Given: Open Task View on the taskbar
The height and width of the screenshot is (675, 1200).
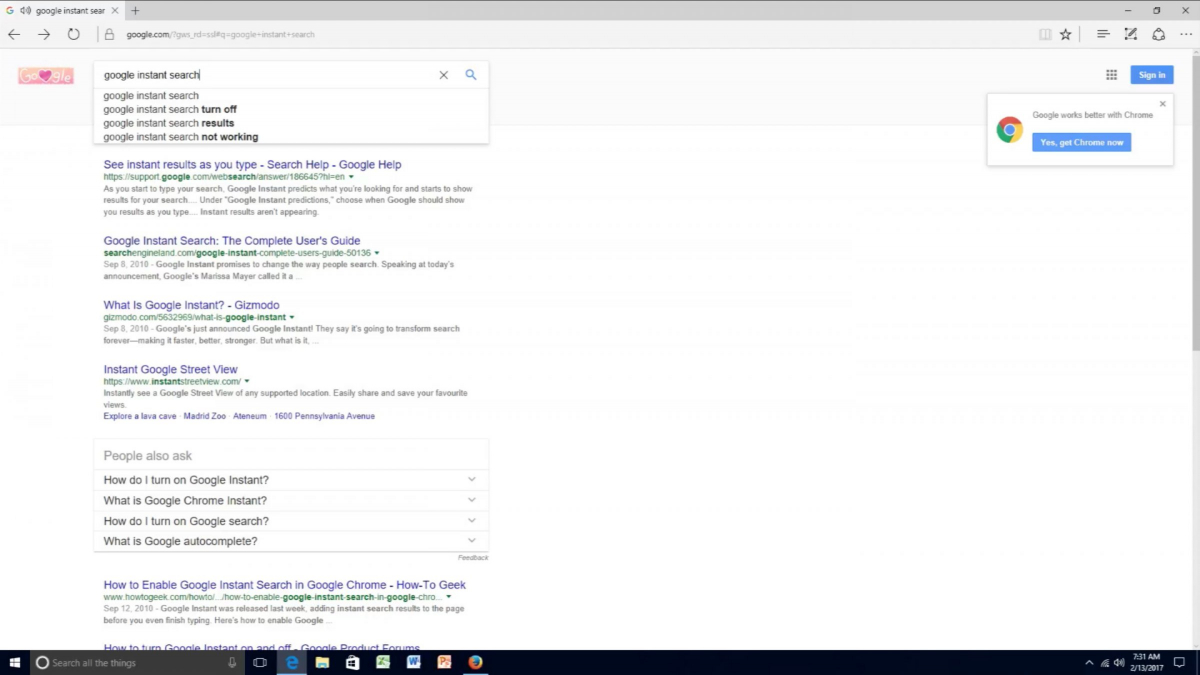Looking at the screenshot, I should (x=259, y=662).
